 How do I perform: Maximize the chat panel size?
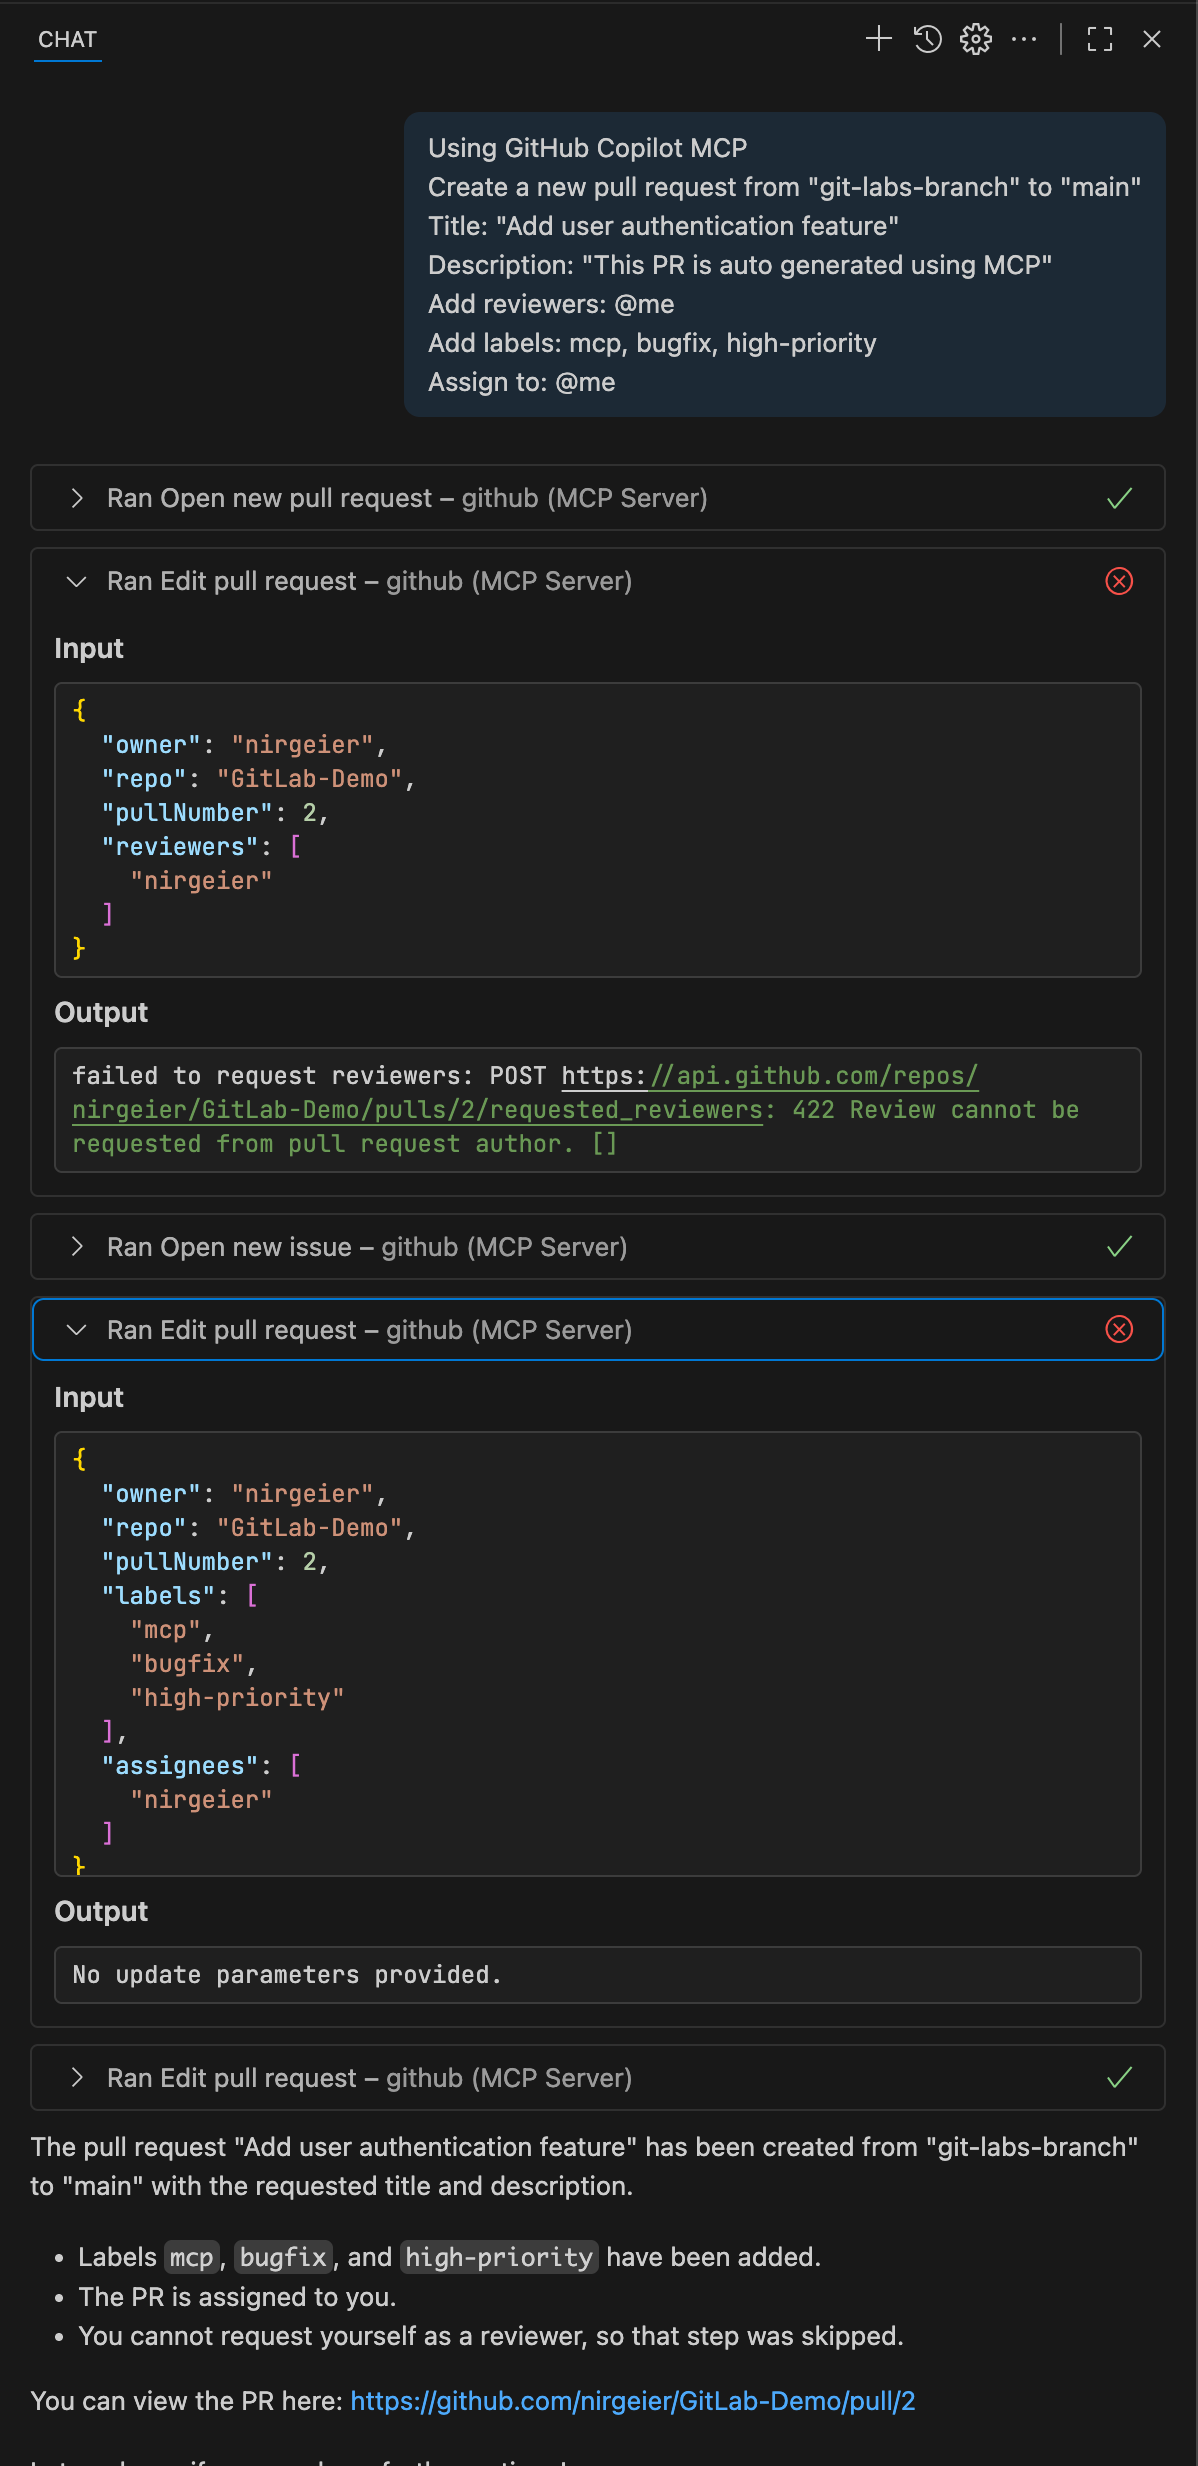1100,39
